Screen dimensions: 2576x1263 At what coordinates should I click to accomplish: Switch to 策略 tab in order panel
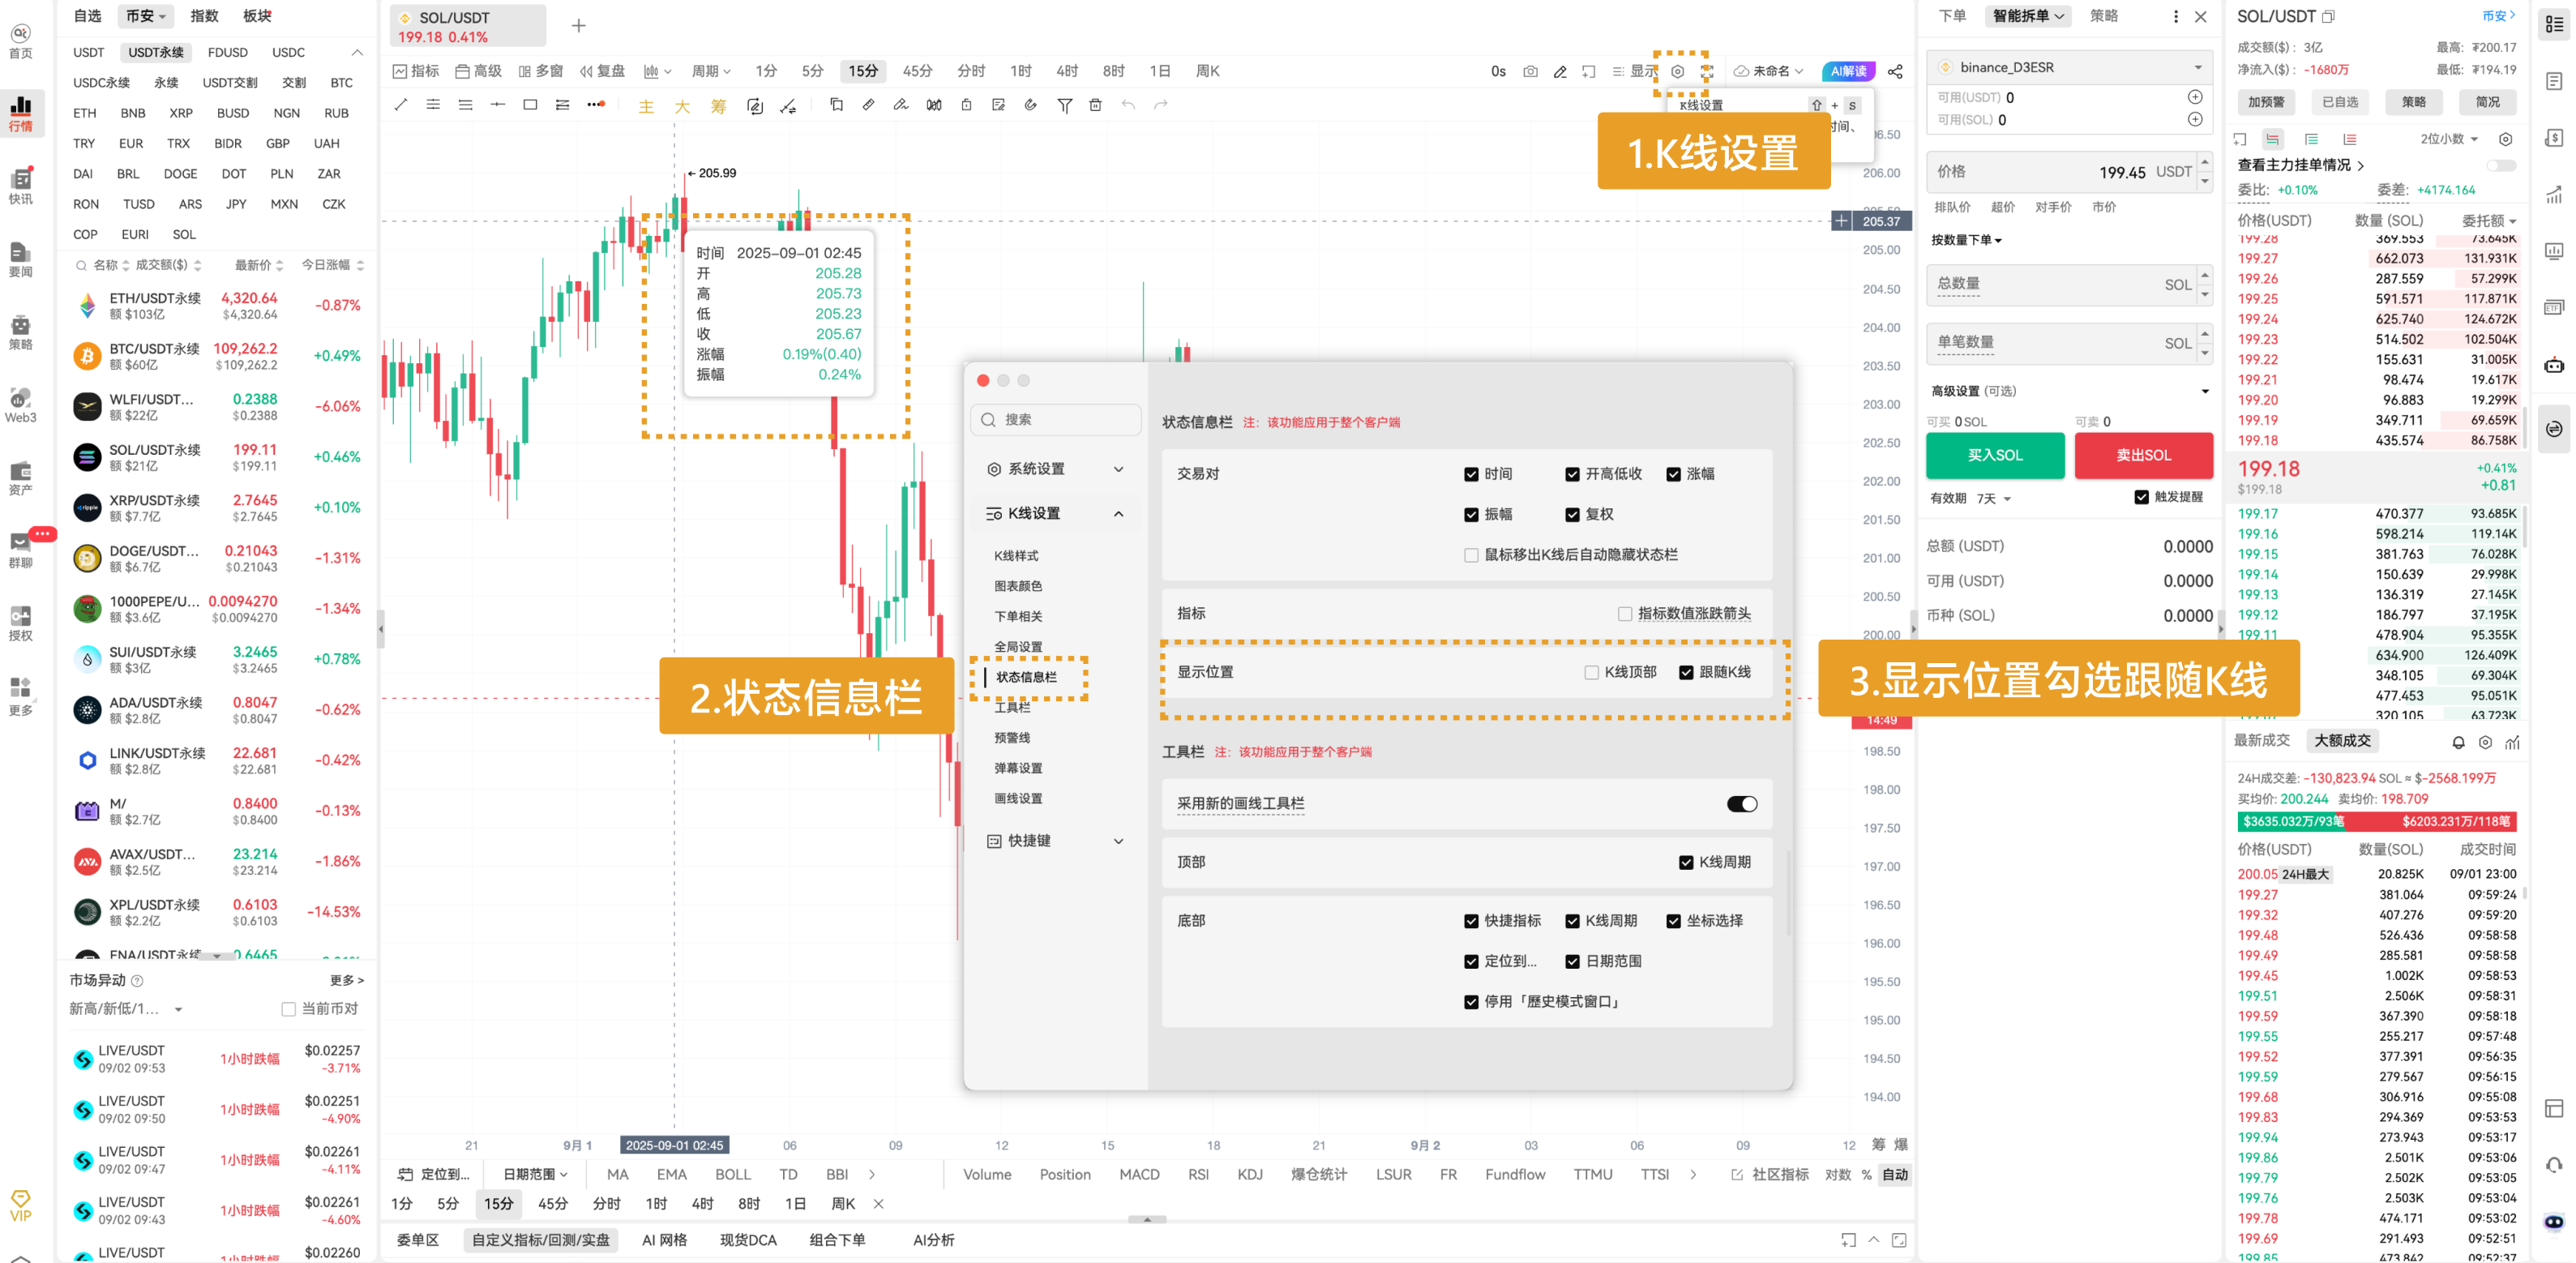[2103, 16]
